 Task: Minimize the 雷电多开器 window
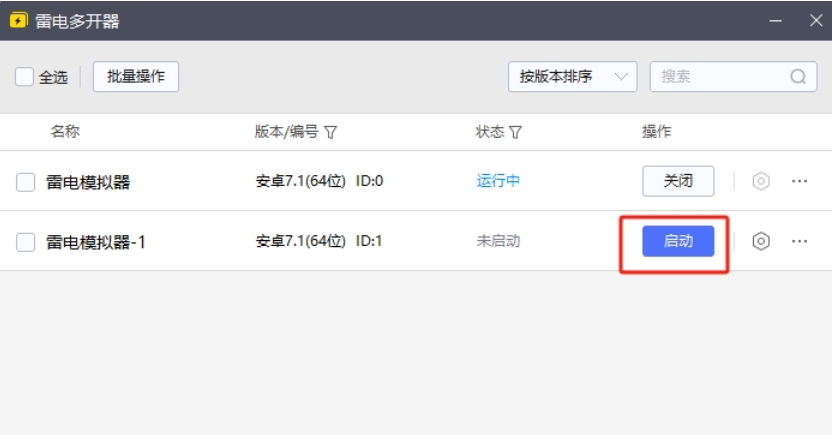click(x=773, y=20)
